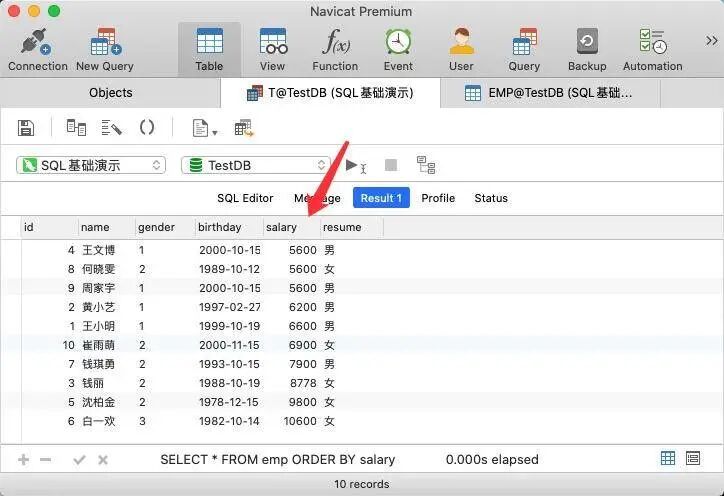Open the Function objects icon
This screenshot has height=496, width=724.
pyautogui.click(x=335, y=49)
